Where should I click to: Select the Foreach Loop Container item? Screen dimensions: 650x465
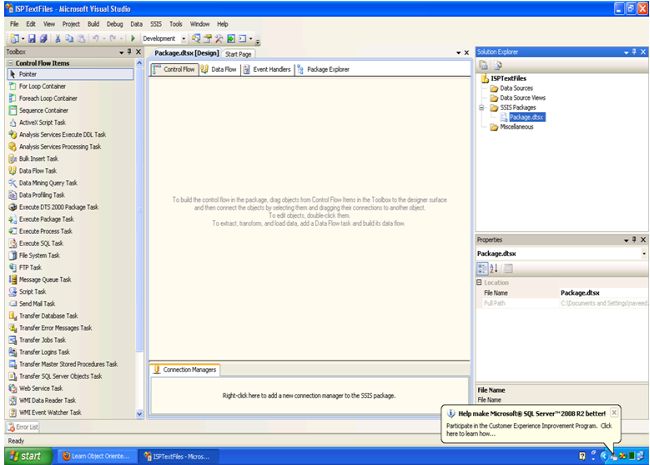(x=70, y=98)
